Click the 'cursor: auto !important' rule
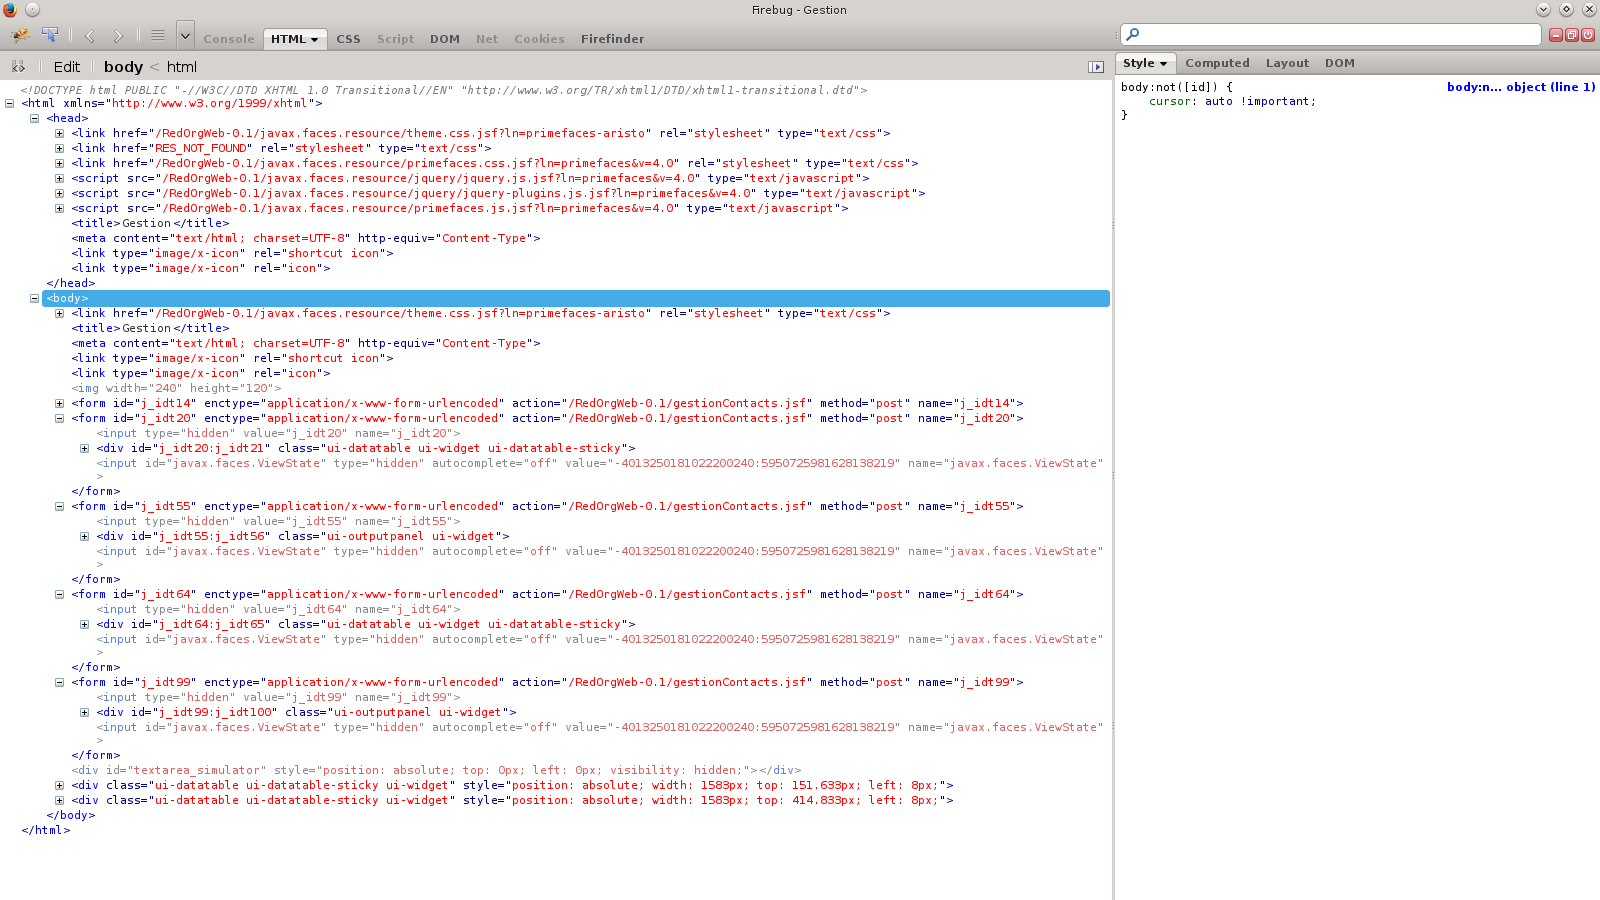This screenshot has height=900, width=1600. point(1232,101)
